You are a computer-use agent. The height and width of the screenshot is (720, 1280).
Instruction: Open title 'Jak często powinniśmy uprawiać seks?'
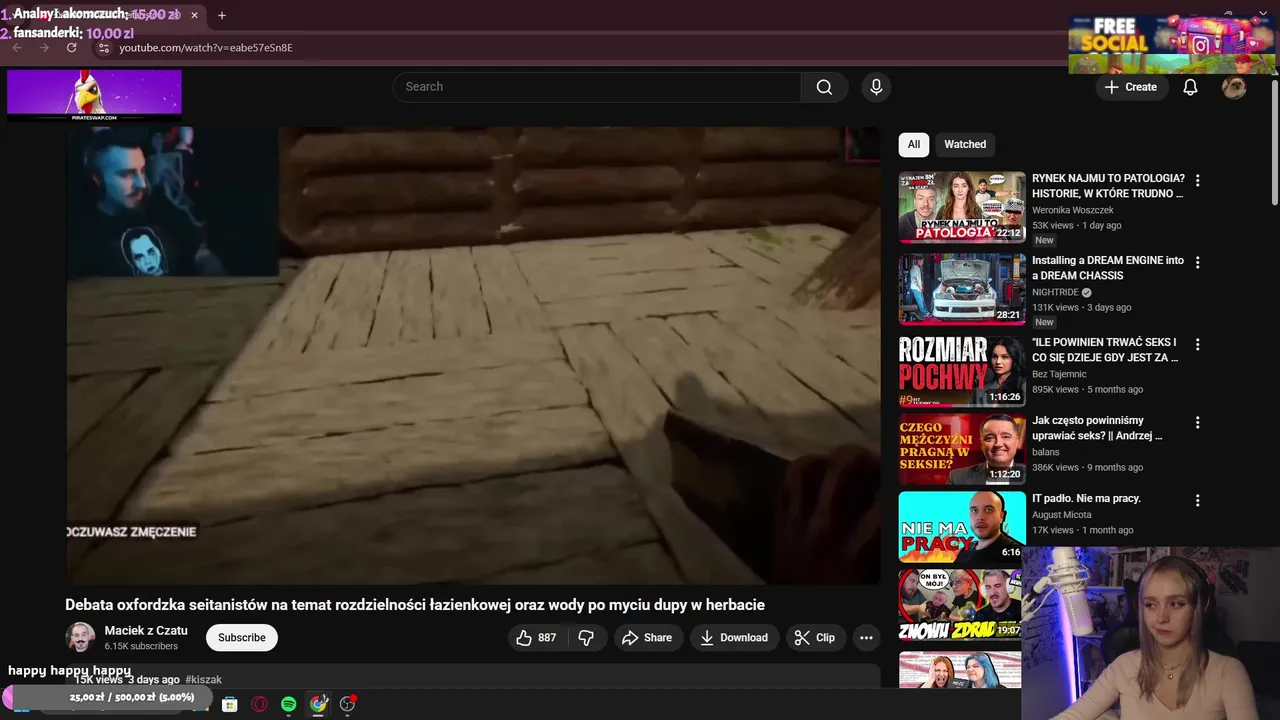1097,428
